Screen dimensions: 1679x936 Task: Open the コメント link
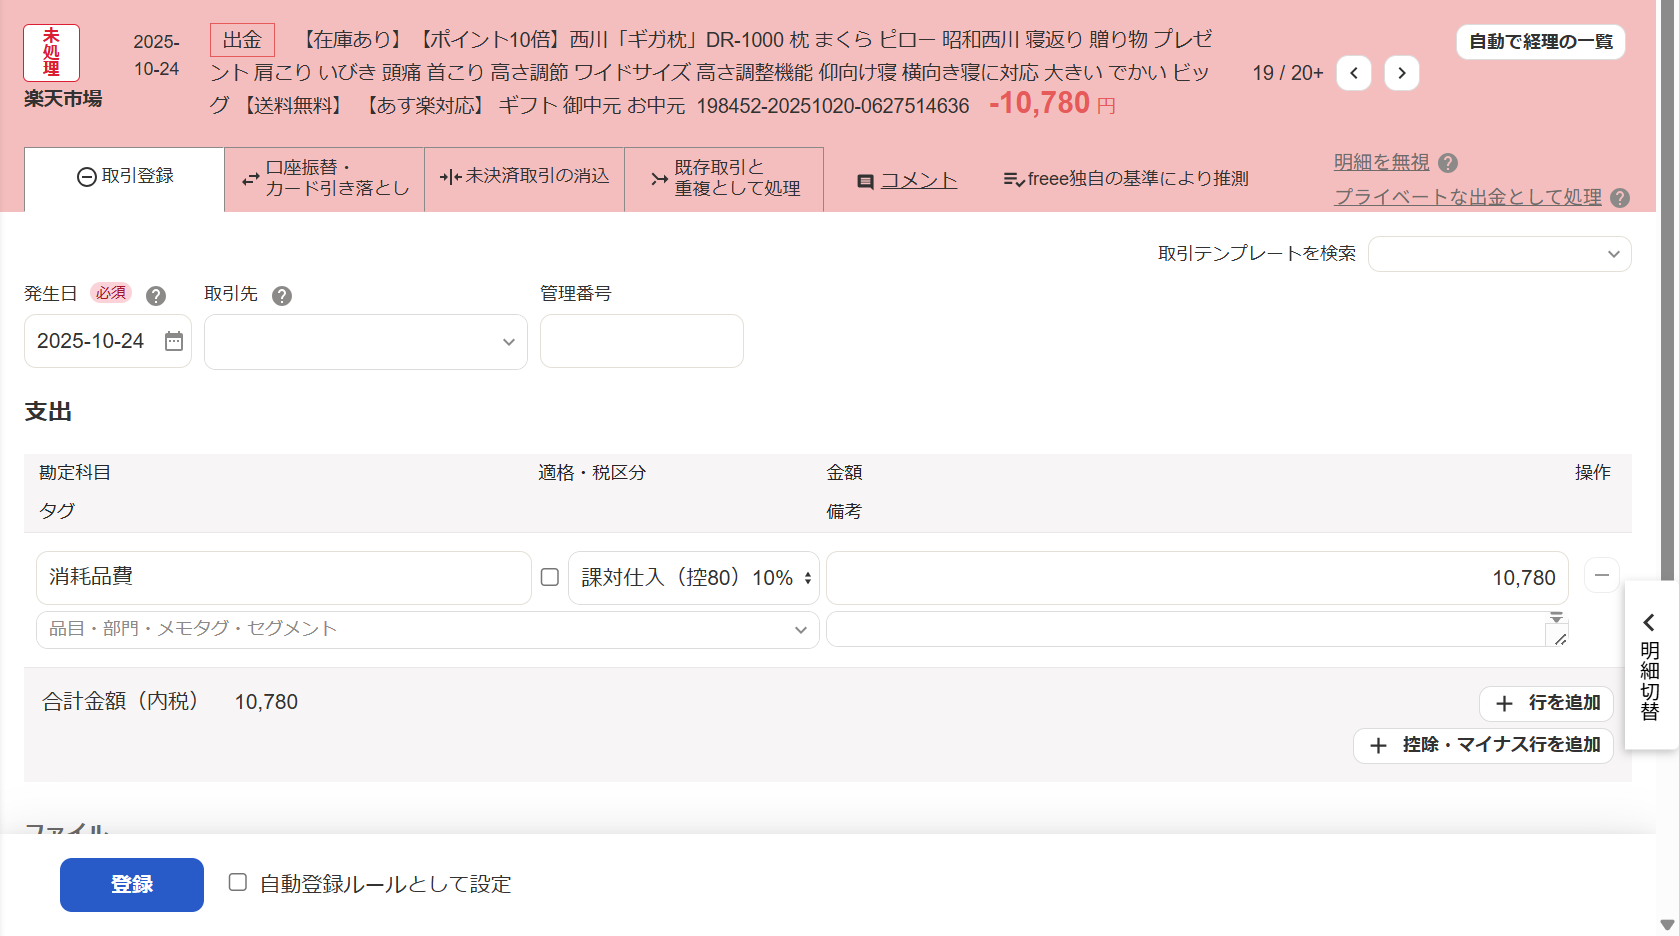[x=918, y=181]
